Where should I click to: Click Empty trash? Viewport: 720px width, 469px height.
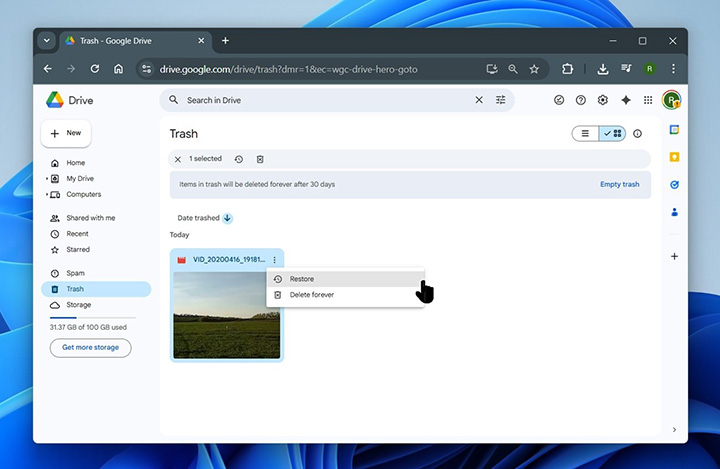click(x=619, y=184)
